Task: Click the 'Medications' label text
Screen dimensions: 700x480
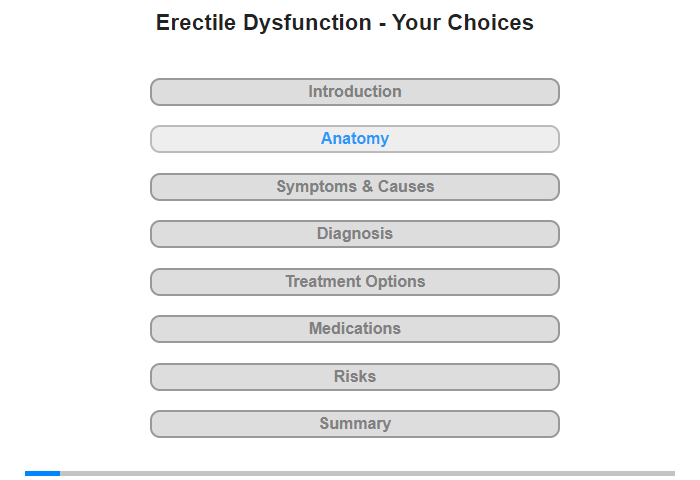Action: pos(355,329)
